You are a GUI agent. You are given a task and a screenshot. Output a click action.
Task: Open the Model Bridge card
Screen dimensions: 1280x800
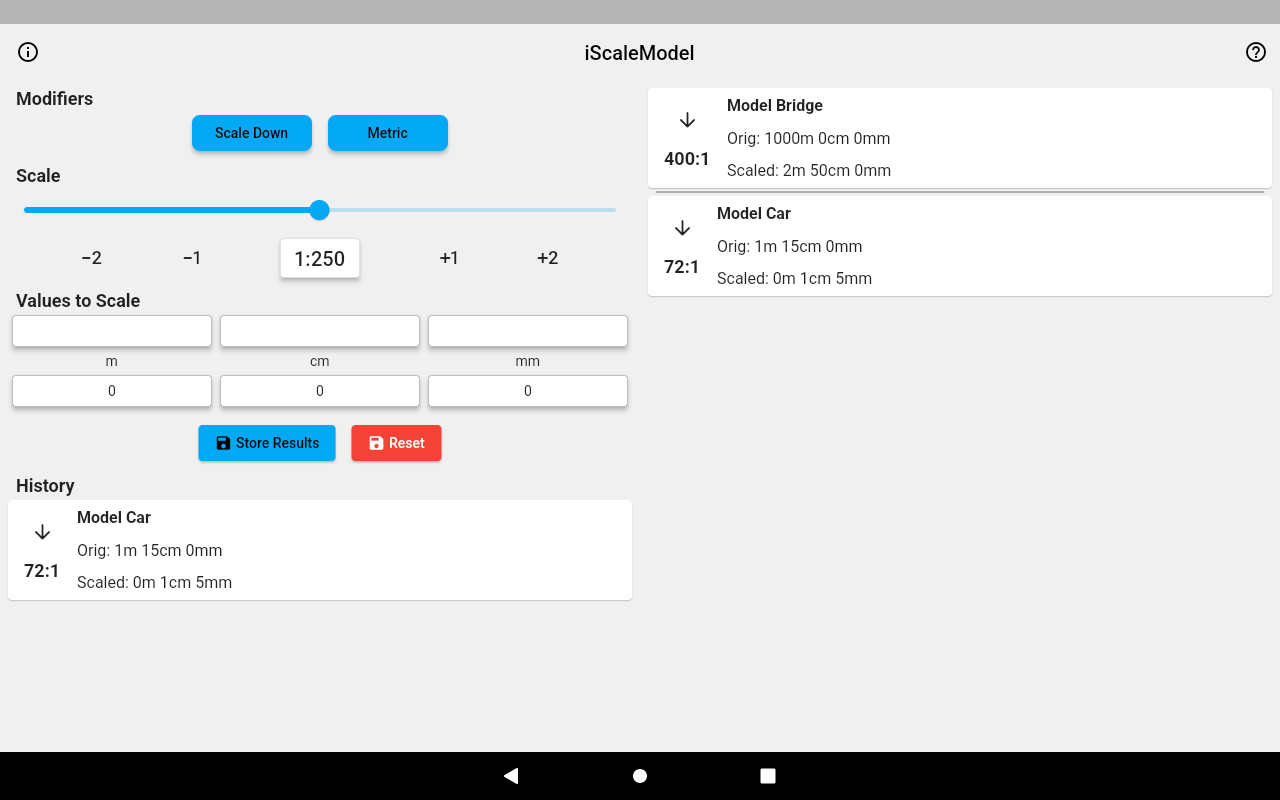[960, 138]
